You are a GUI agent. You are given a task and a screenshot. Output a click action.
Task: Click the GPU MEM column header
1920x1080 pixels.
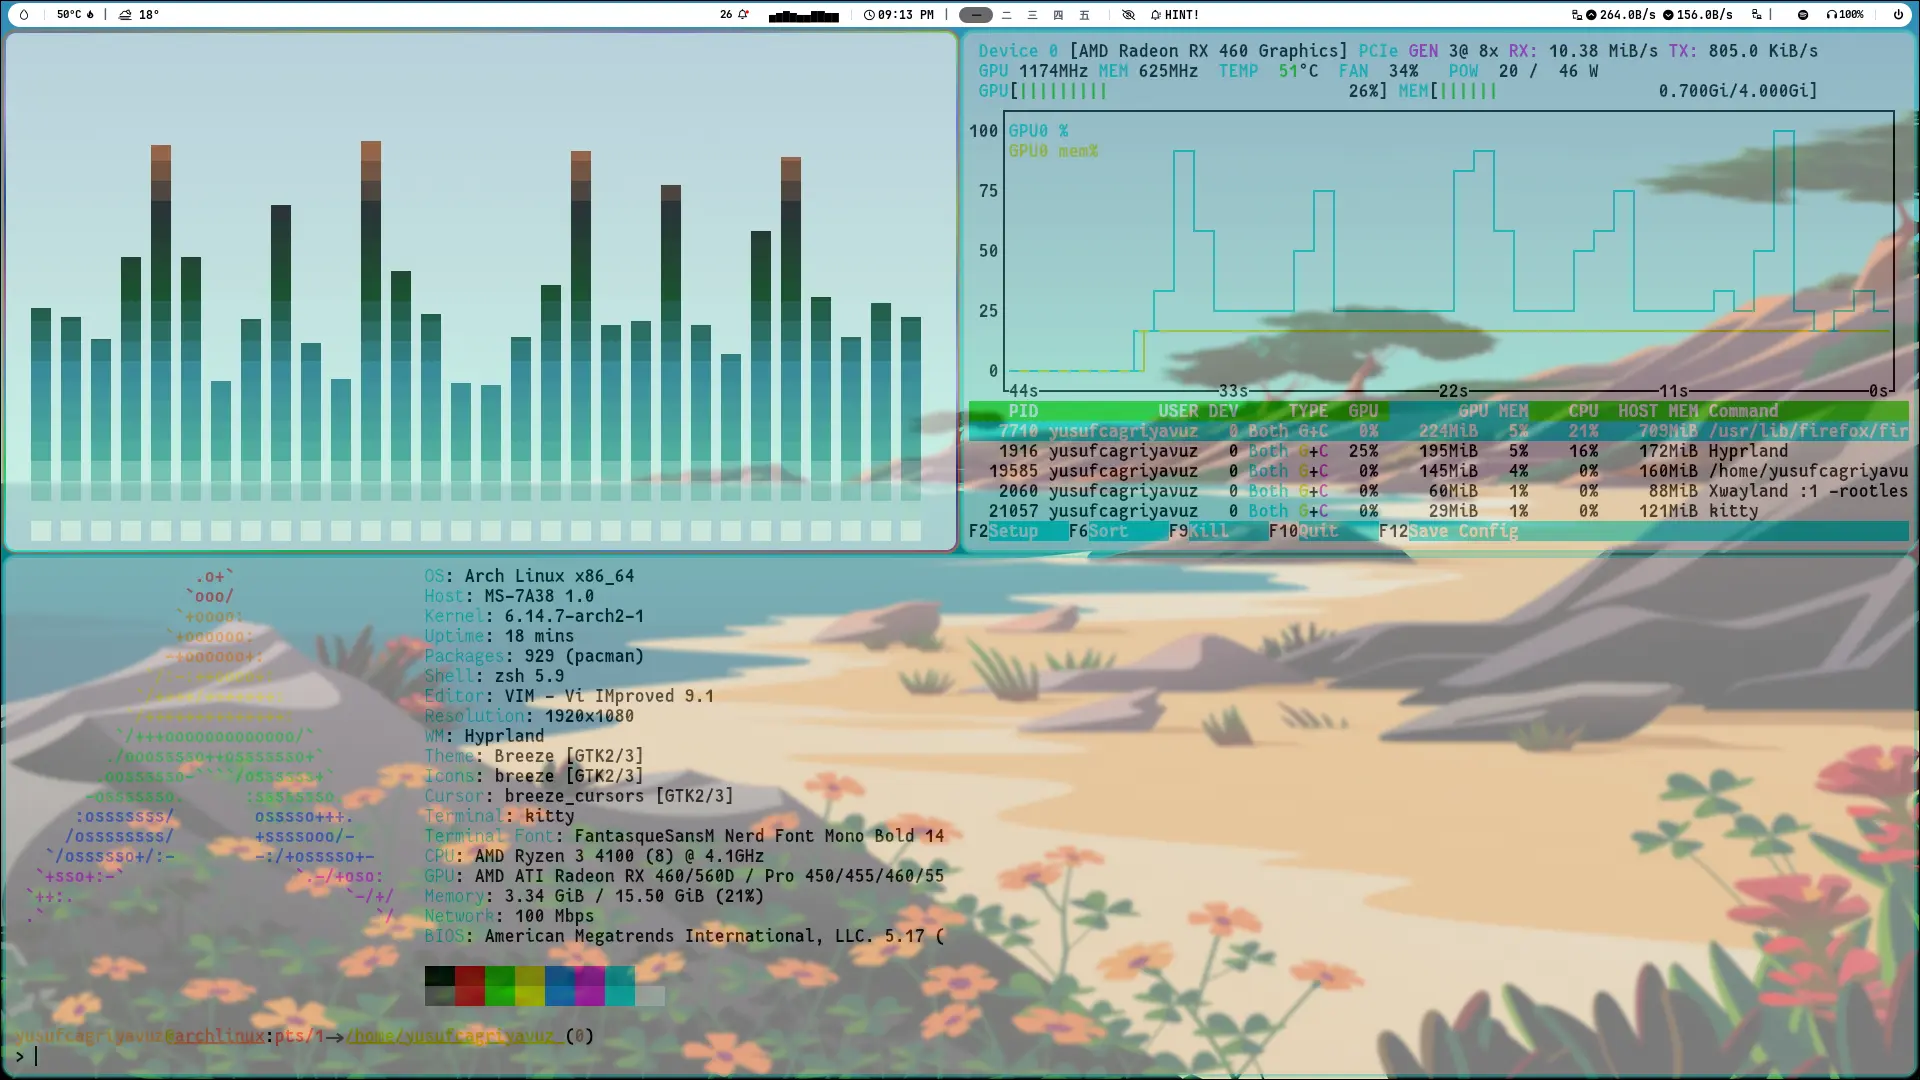[x=1493, y=411]
